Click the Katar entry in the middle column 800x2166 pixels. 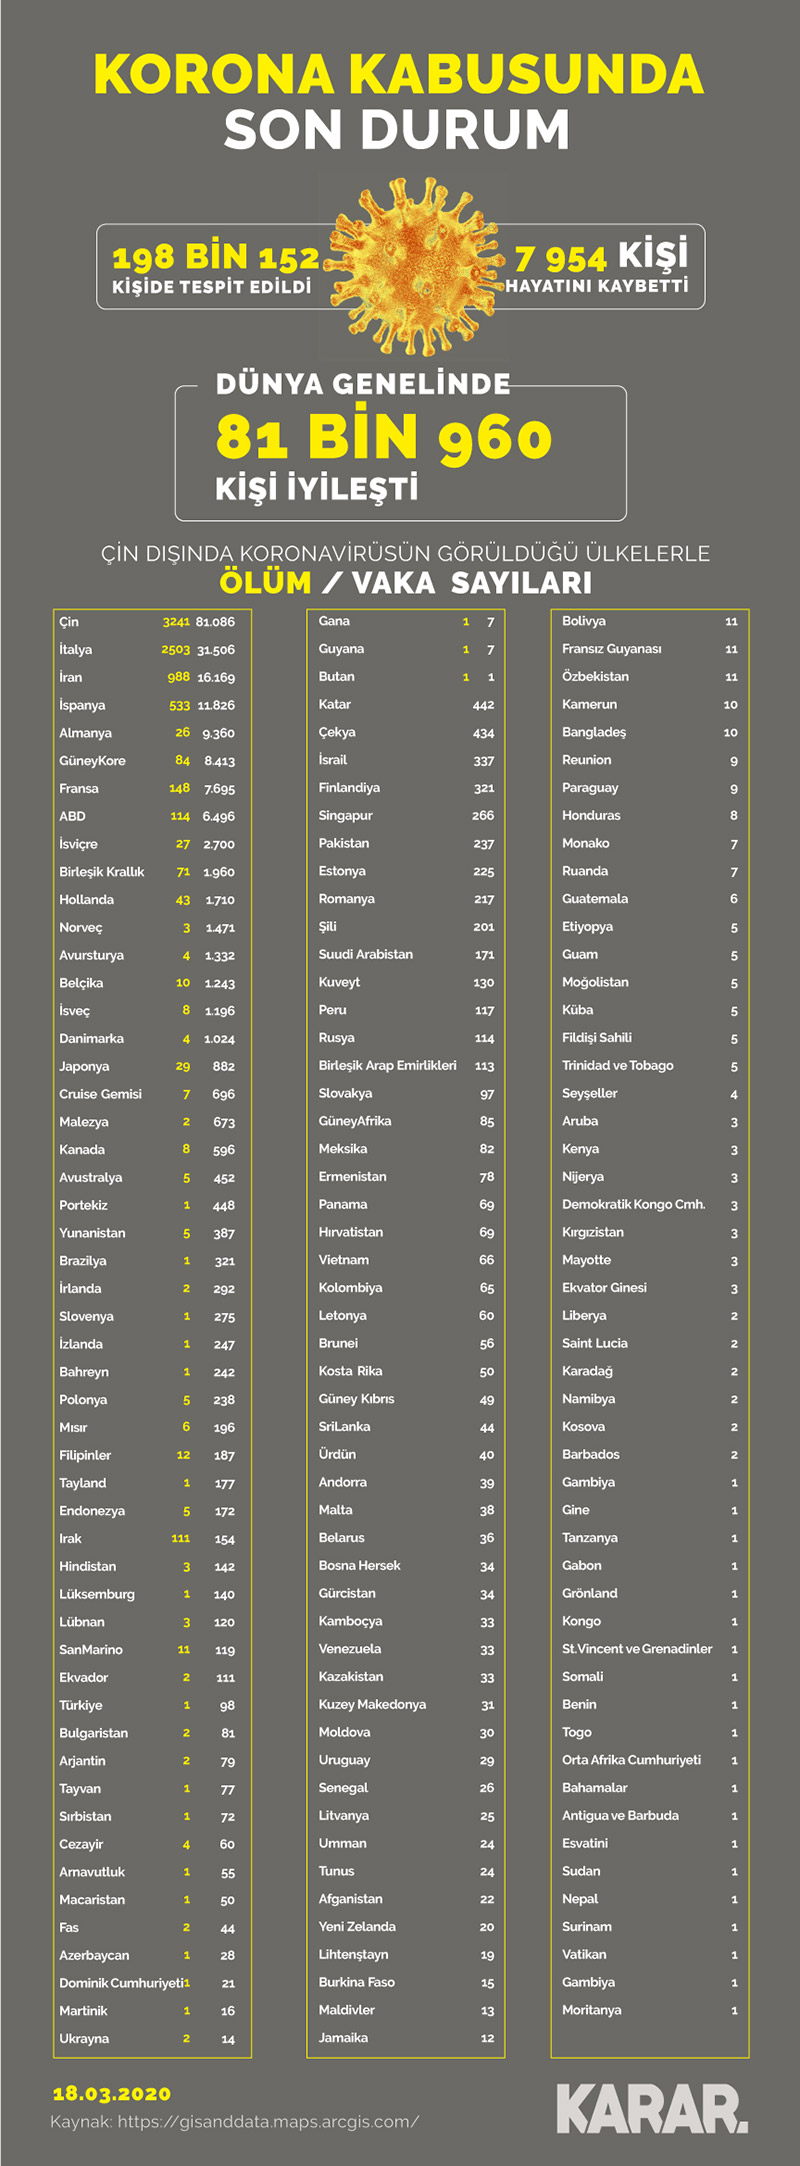335,705
